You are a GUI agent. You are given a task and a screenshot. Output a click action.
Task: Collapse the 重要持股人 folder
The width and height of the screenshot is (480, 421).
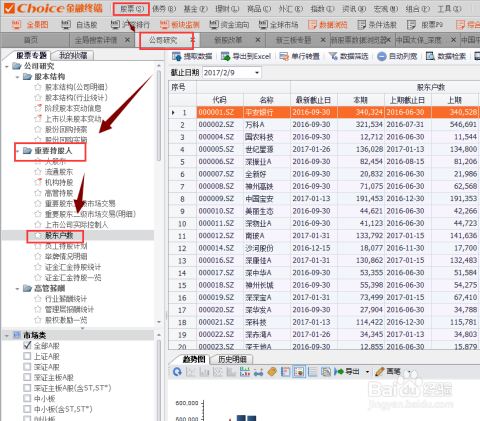click(x=18, y=151)
